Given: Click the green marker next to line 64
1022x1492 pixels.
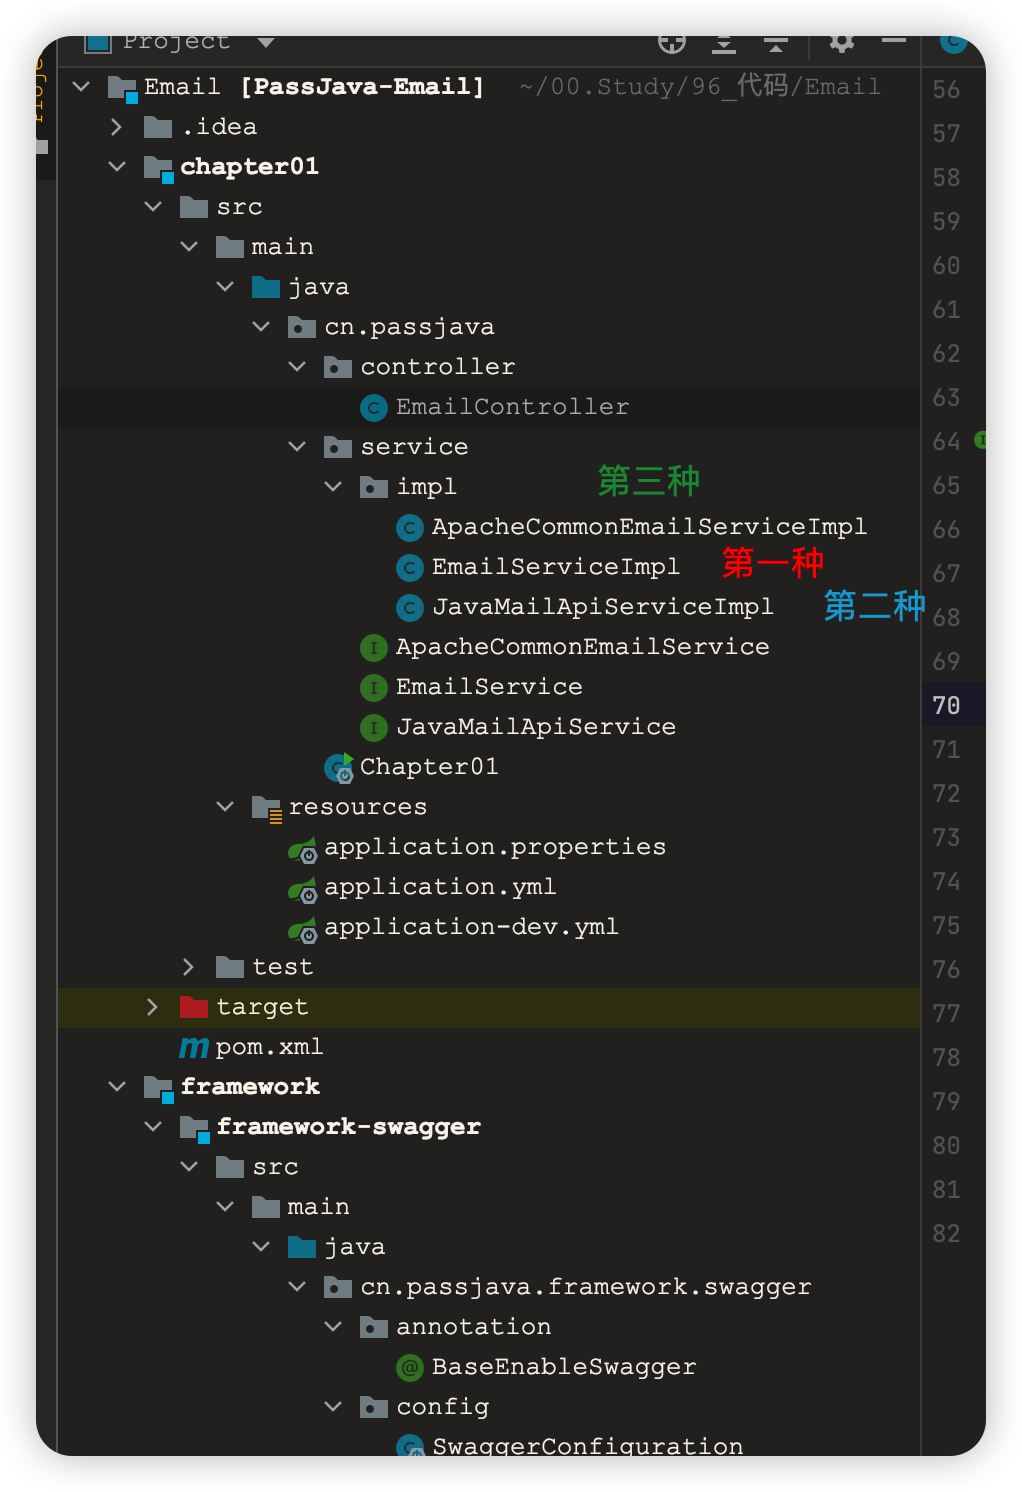Looking at the screenshot, I should (978, 440).
